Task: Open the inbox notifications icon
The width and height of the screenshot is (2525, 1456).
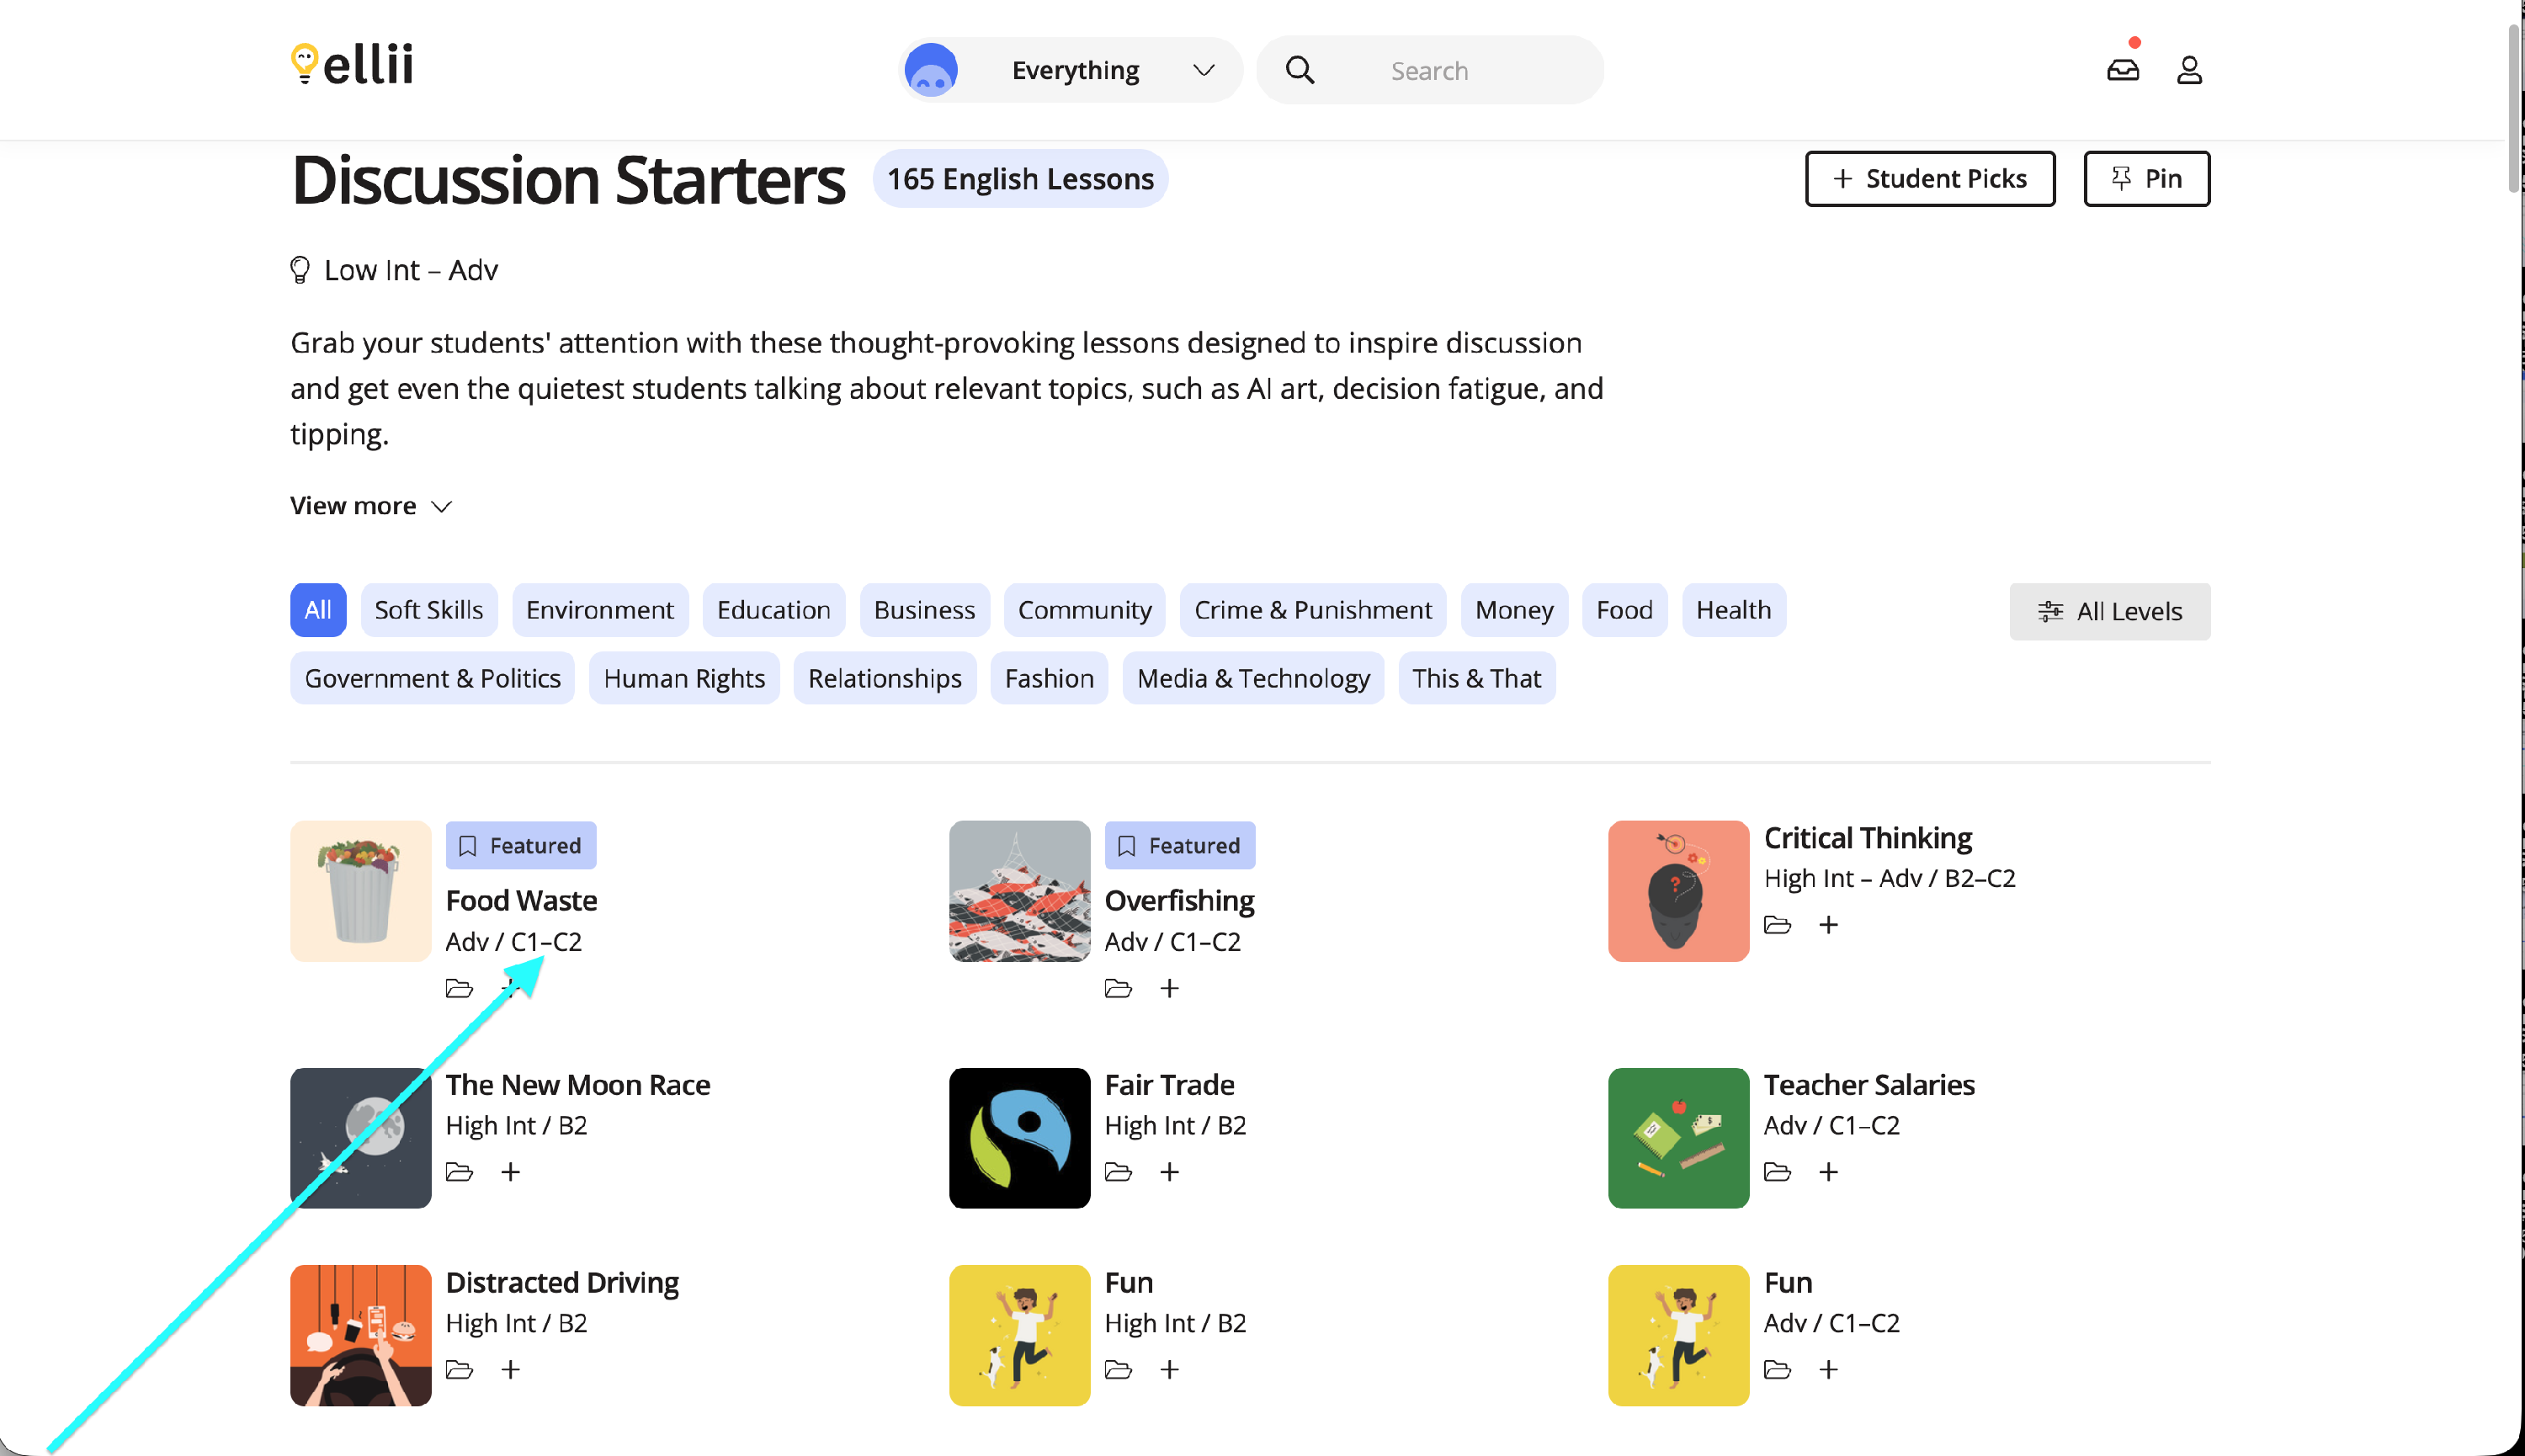Action: tap(2122, 70)
